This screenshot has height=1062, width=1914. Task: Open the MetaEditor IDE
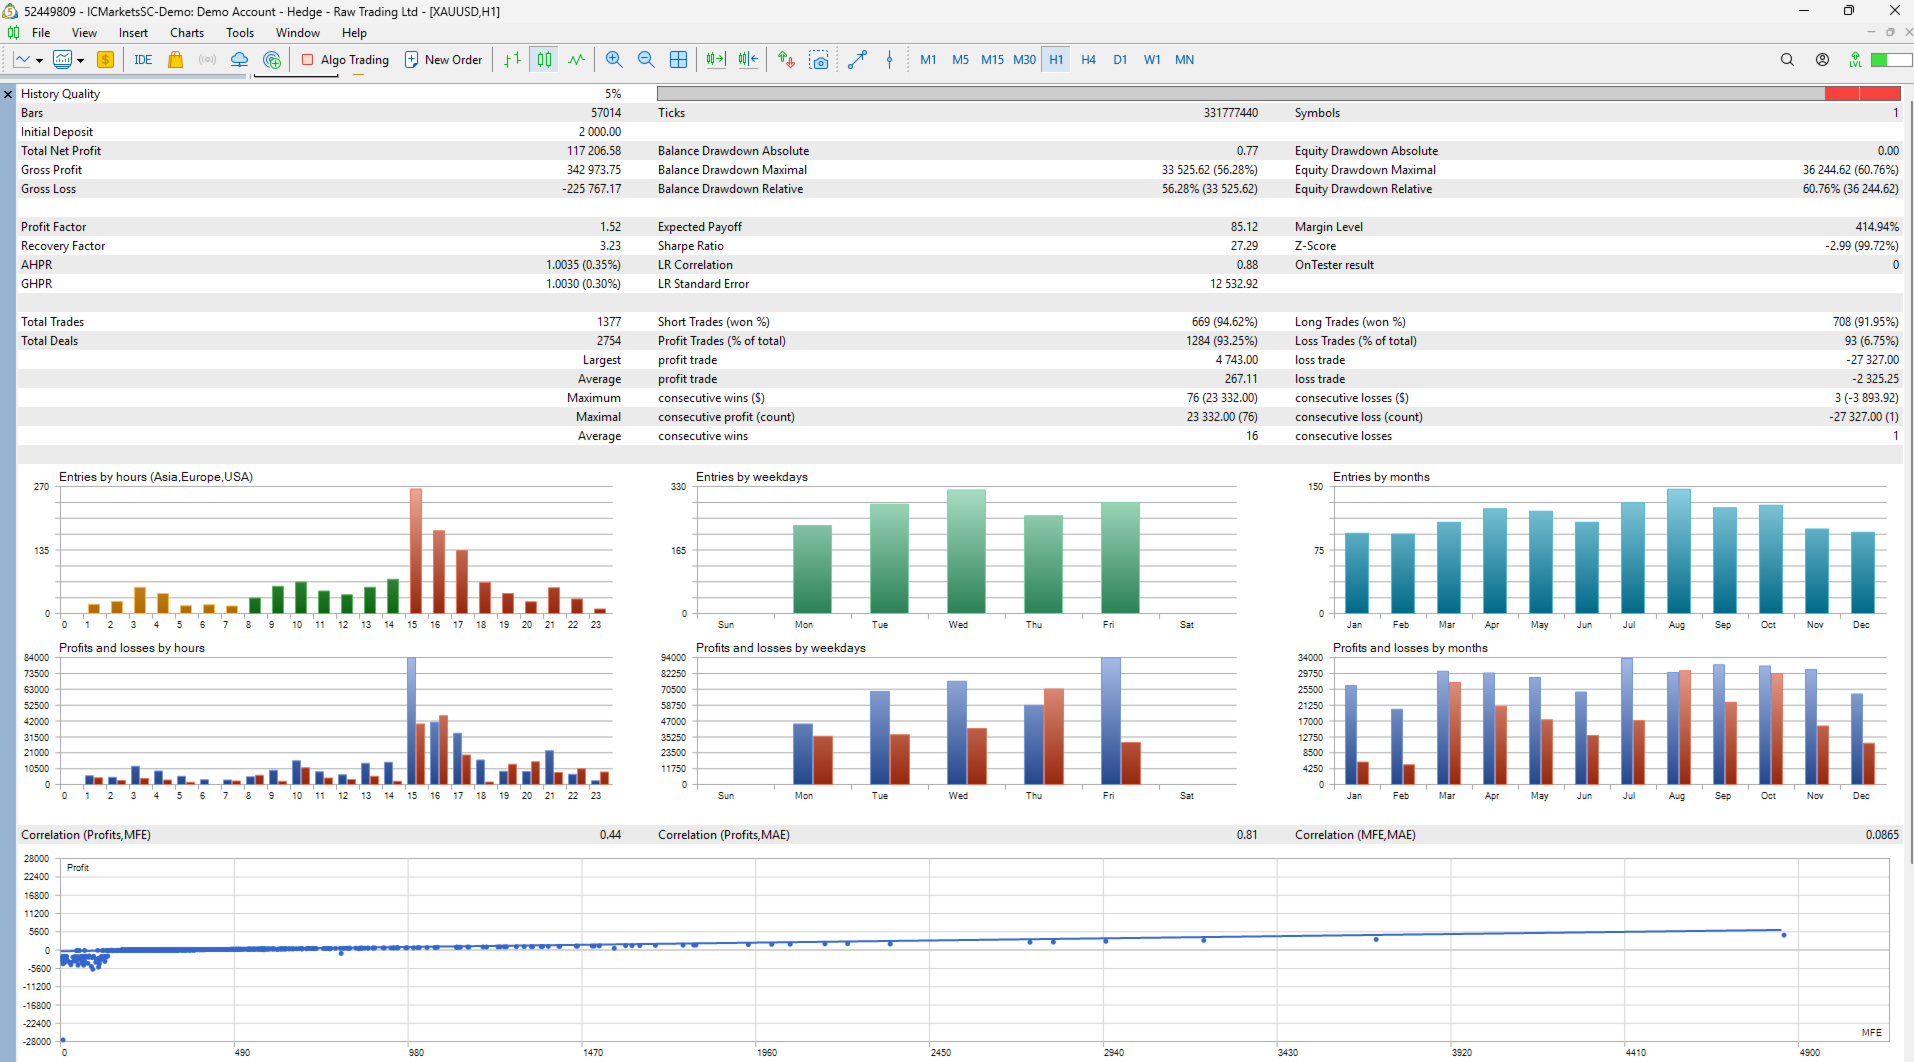pos(143,60)
